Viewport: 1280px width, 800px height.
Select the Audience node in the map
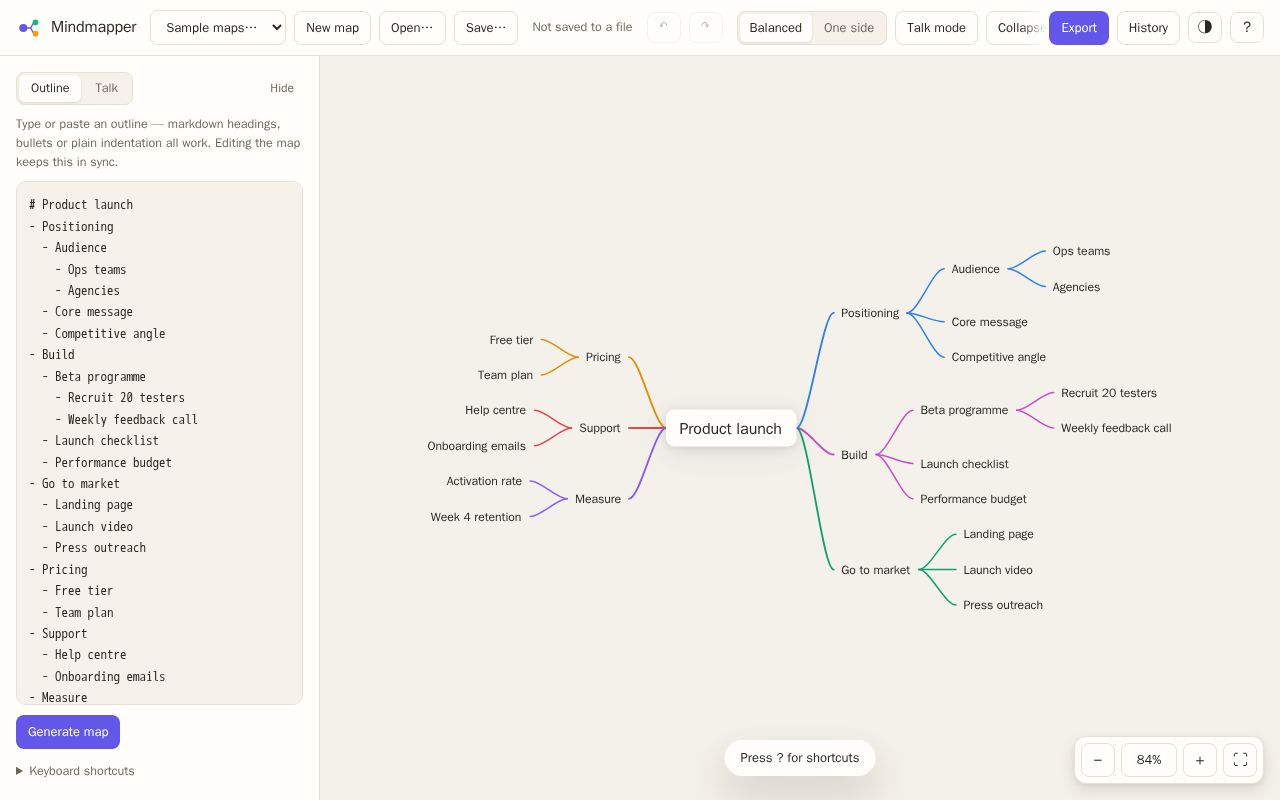coord(976,269)
